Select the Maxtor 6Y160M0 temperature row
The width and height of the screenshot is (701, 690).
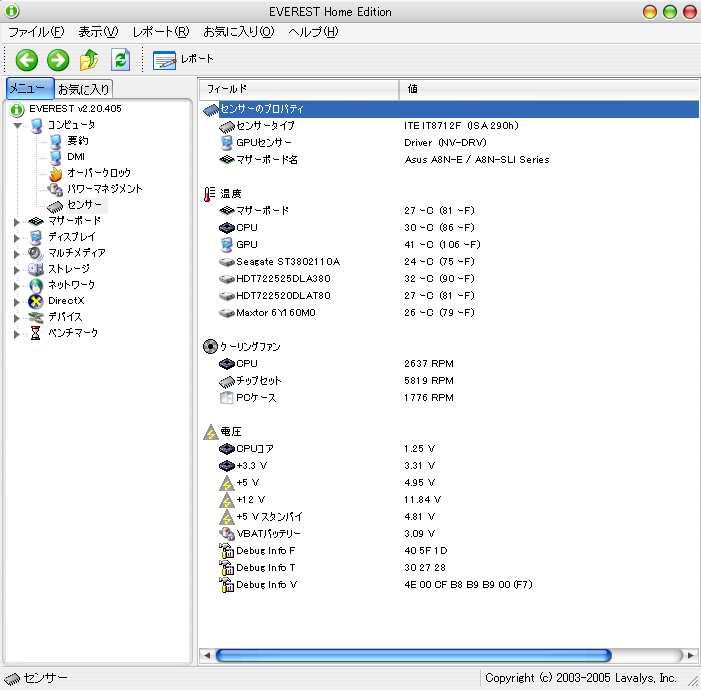pos(450,313)
